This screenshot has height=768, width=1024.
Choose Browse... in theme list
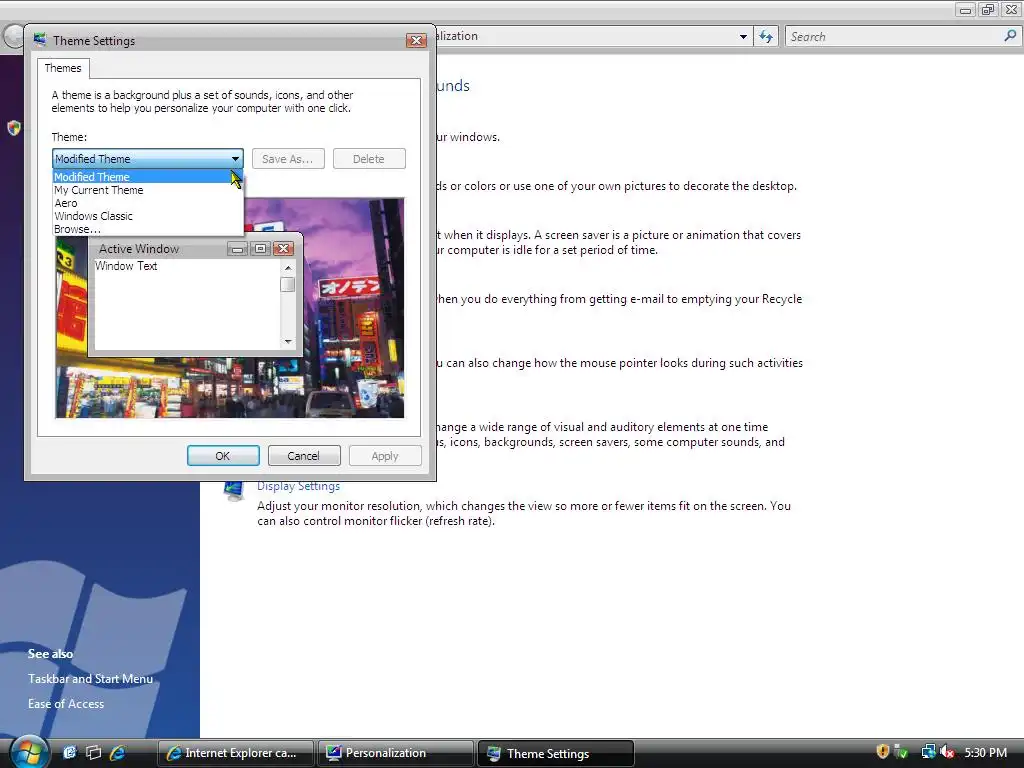(148, 229)
